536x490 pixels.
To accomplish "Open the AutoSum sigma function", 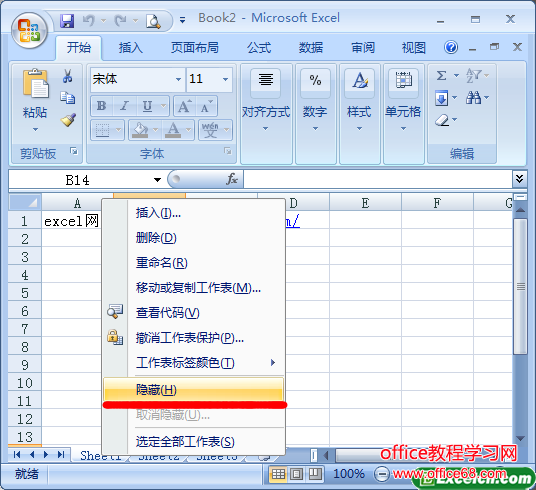I will pyautogui.click(x=442, y=75).
